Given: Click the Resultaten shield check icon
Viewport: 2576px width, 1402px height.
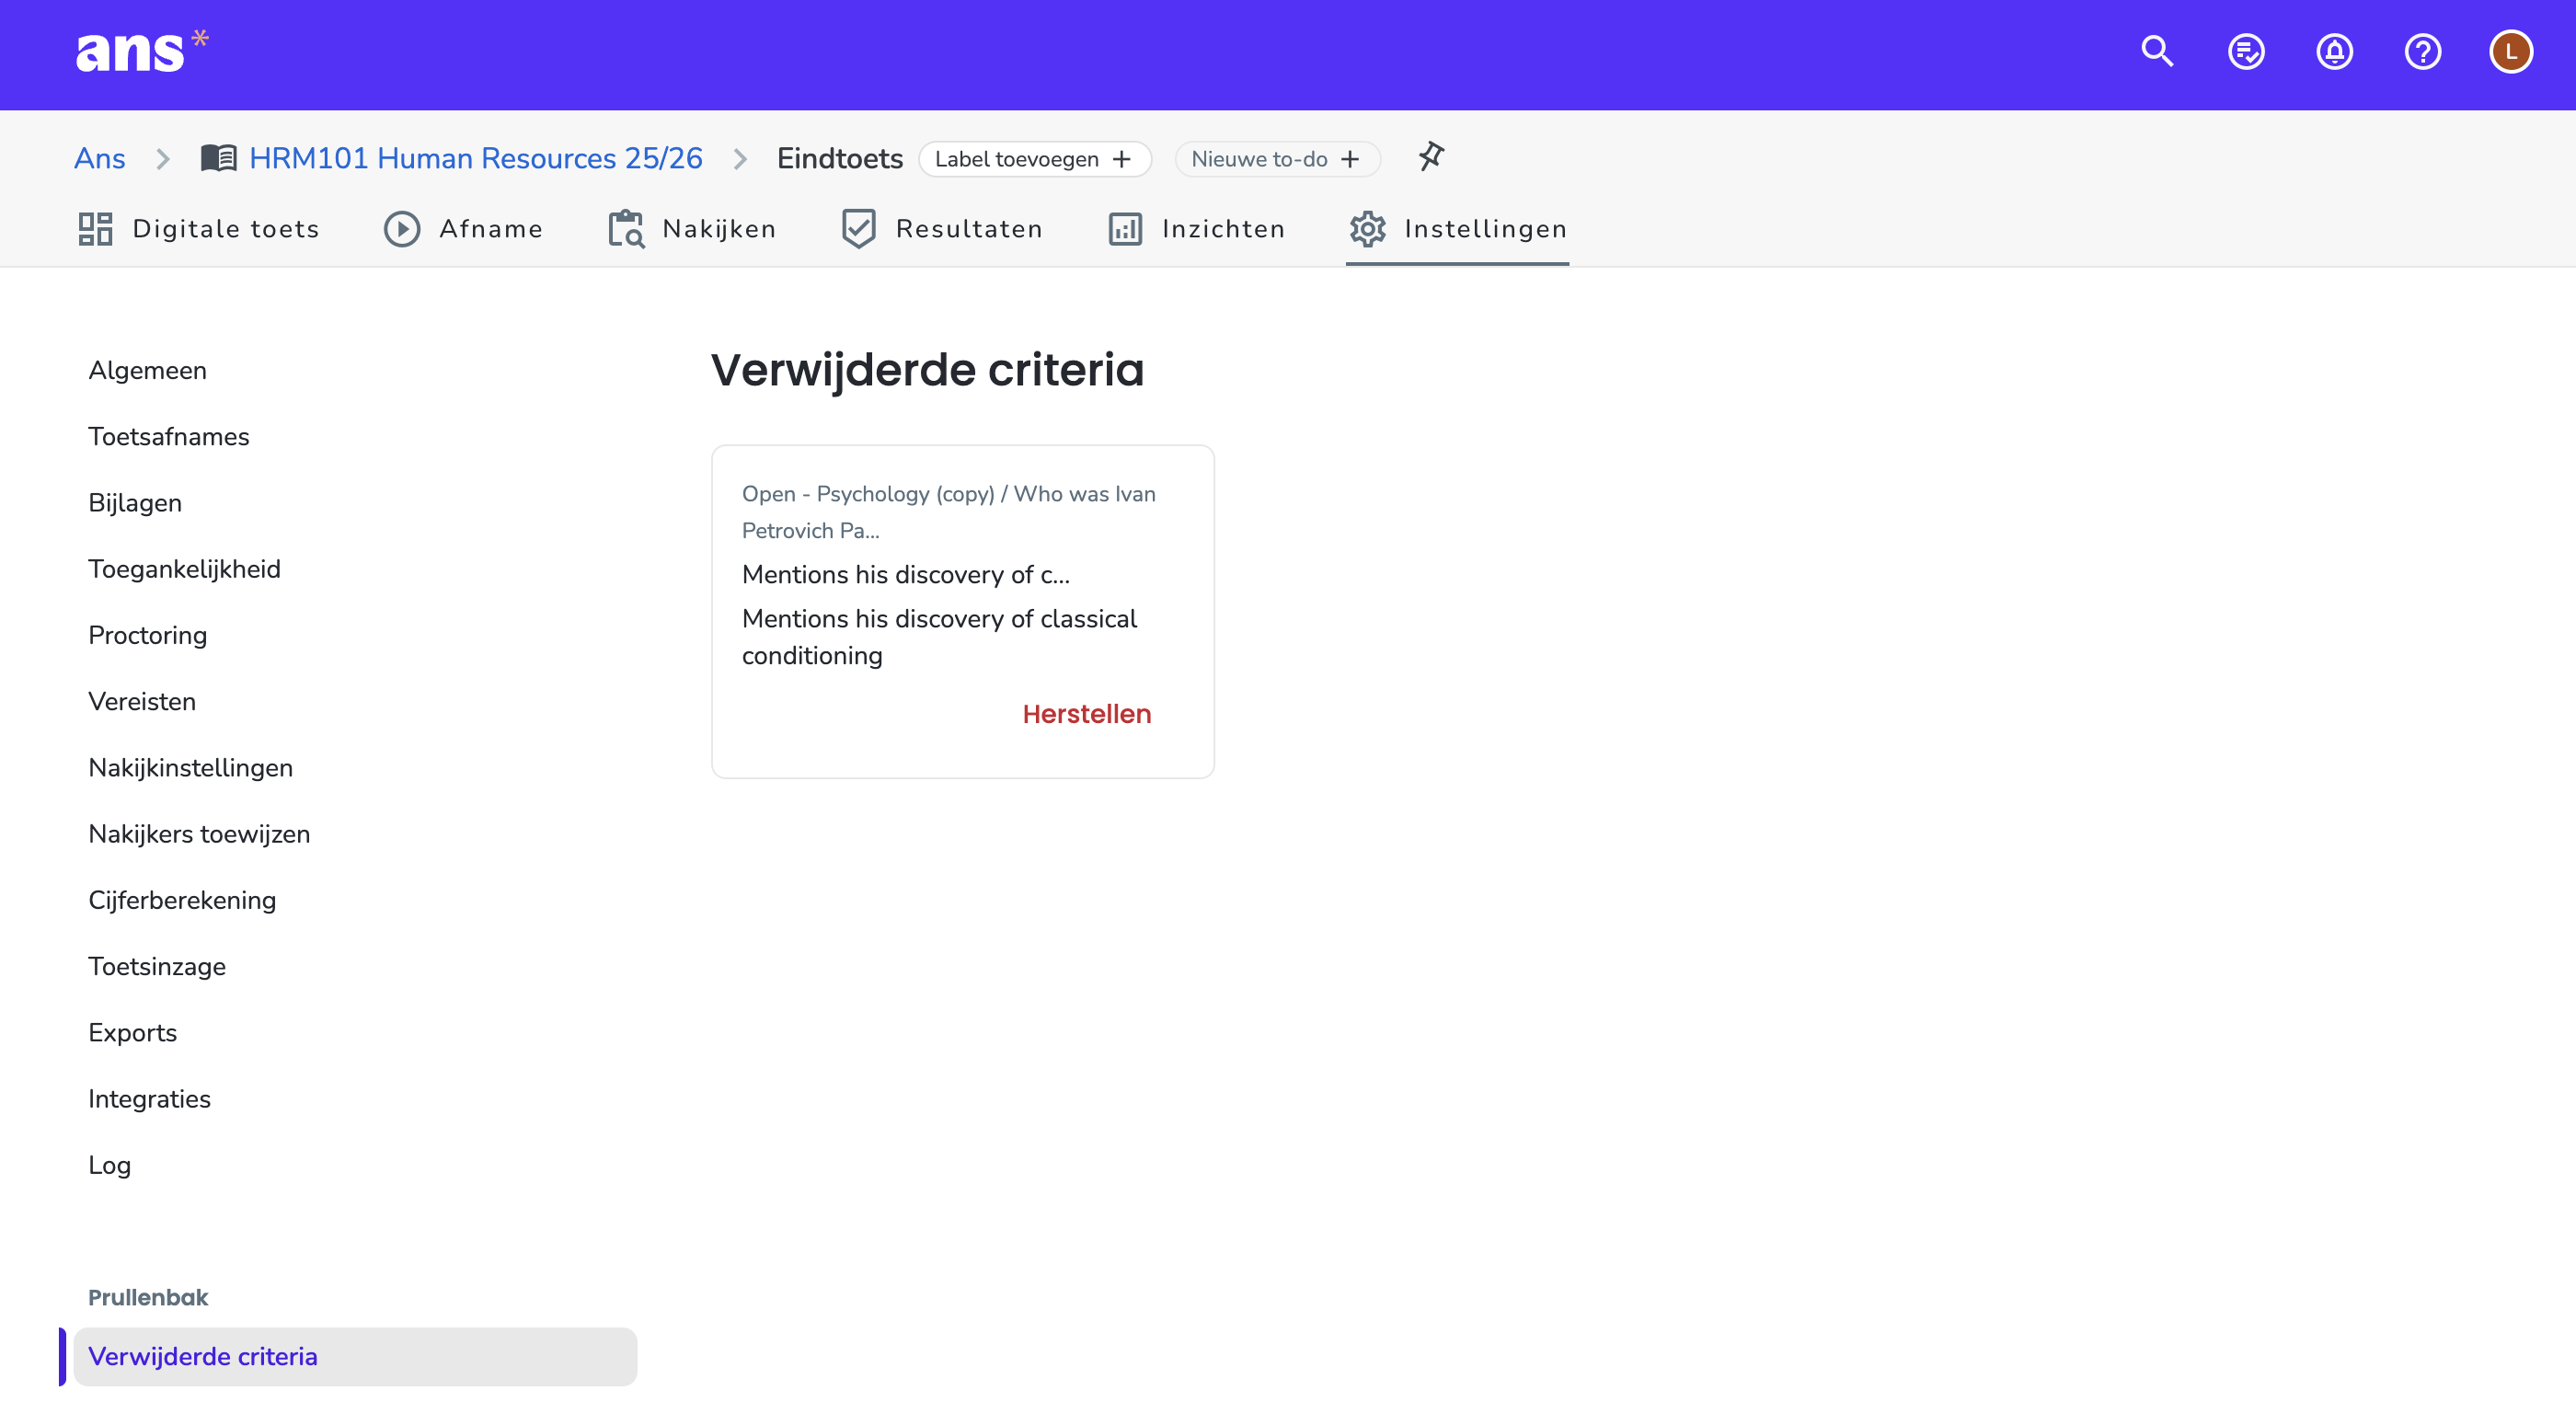Looking at the screenshot, I should (x=858, y=229).
